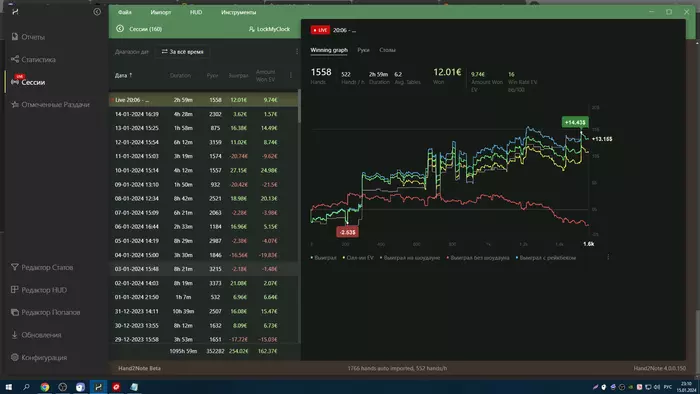This screenshot has width=700, height=394.
Task: Switch to the Столы tab
Action: tap(388, 50)
